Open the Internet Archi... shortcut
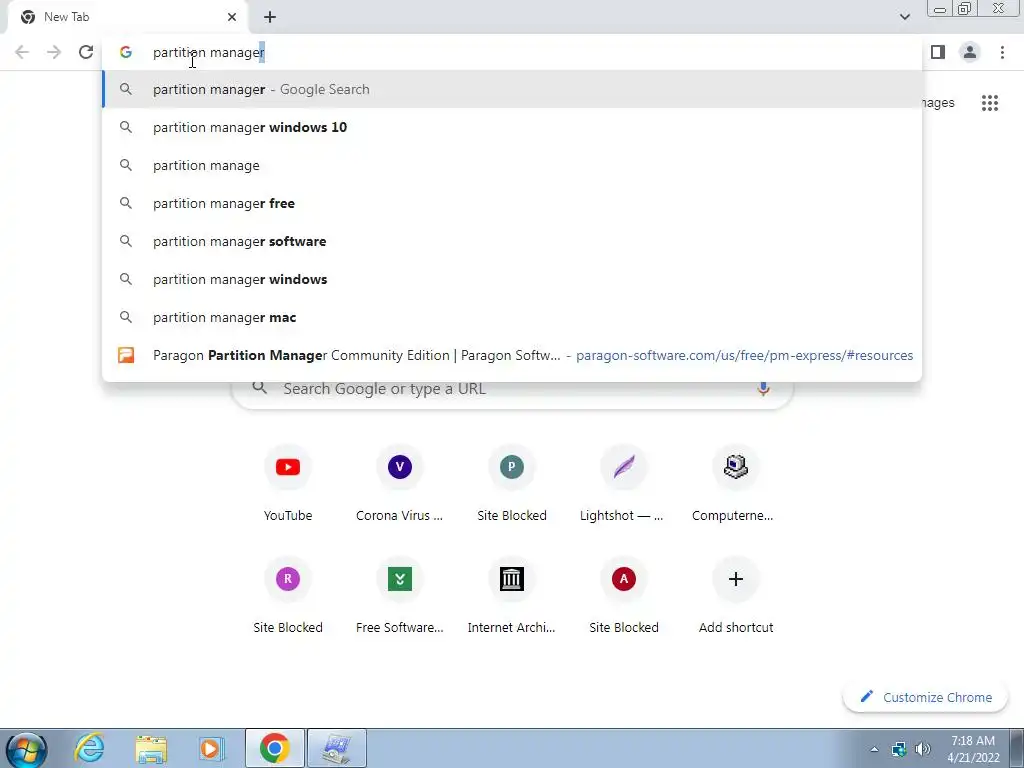This screenshot has width=1024, height=768. [512, 596]
